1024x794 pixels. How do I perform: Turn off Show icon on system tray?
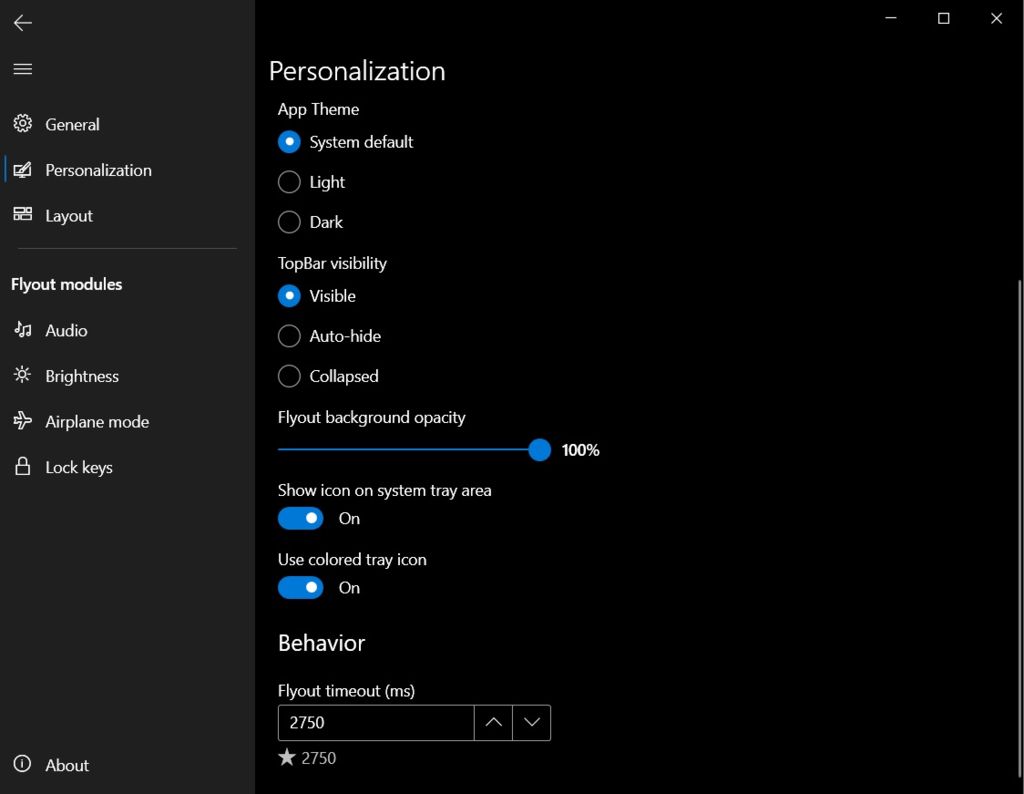pos(300,518)
